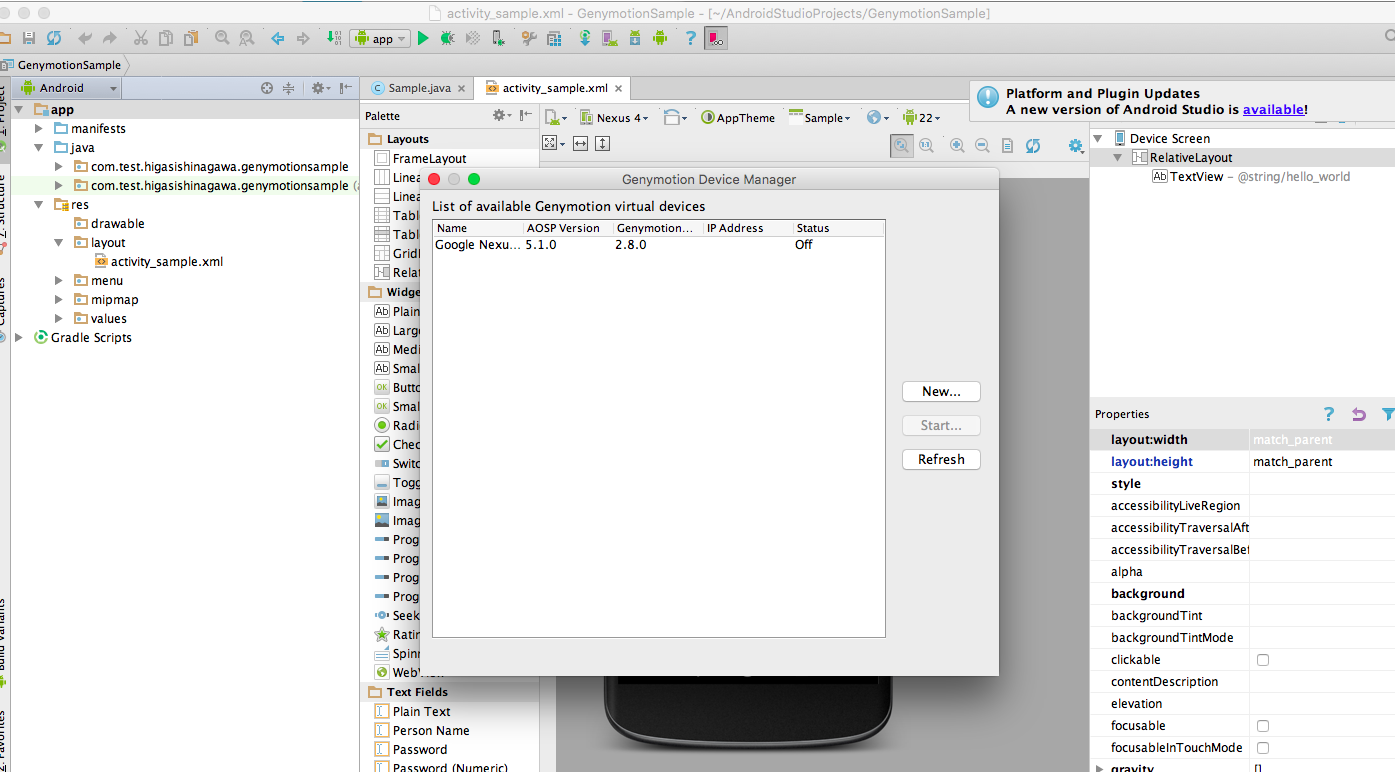Viewport: 1395px width, 772px height.
Task: Click the Refresh icon in designer toolbar
Action: tap(1033, 145)
